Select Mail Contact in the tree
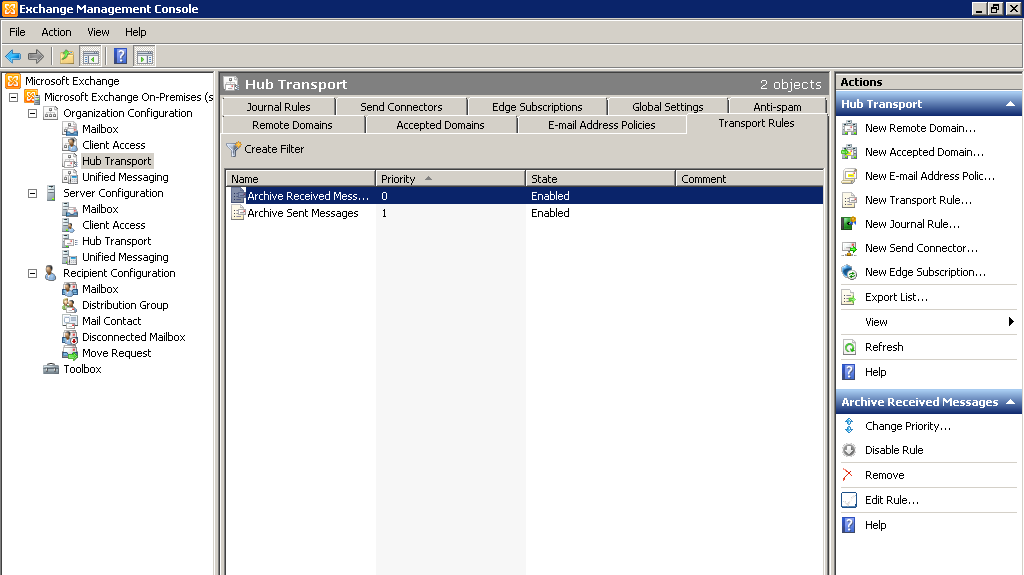Image resolution: width=1024 pixels, height=575 pixels. pyautogui.click(x=111, y=321)
